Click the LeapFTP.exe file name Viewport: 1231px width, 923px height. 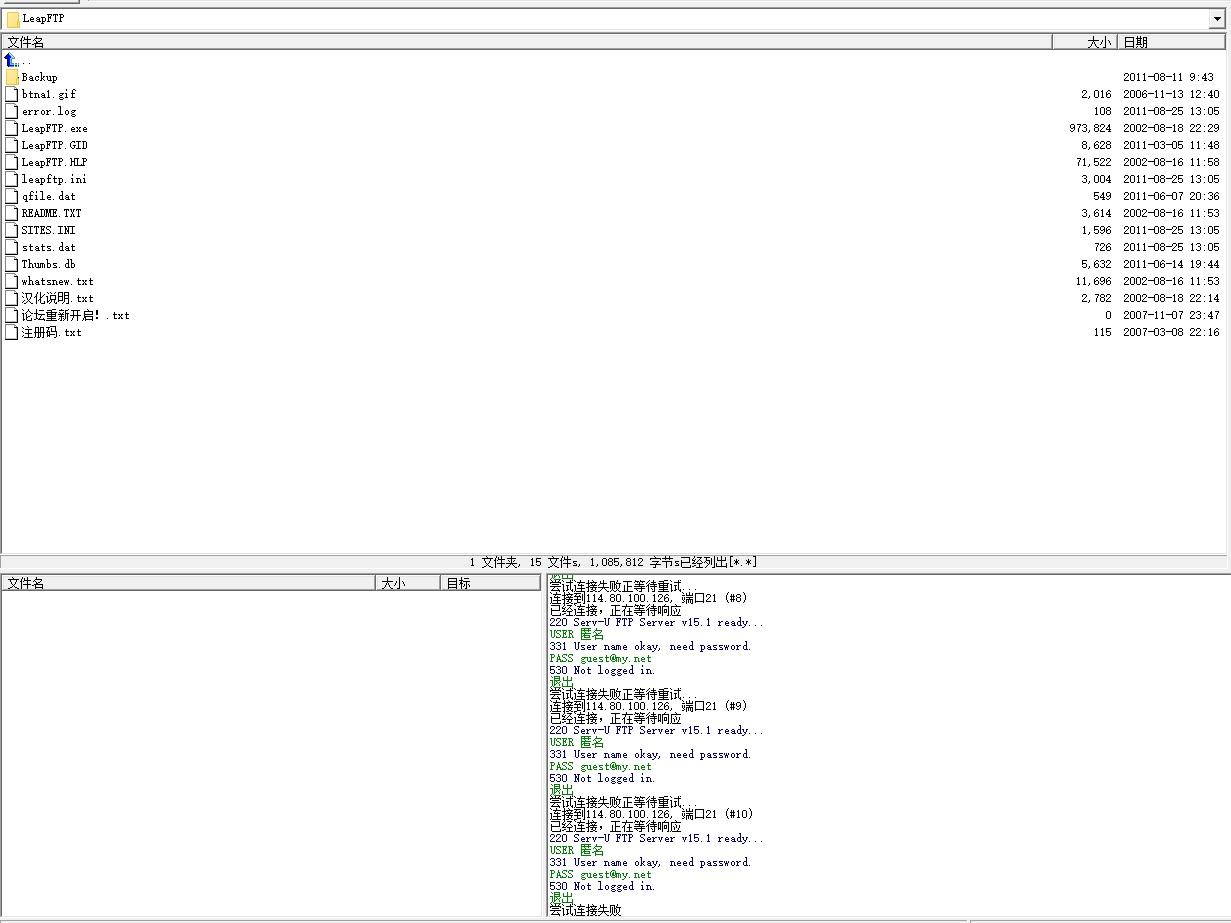(x=54, y=128)
